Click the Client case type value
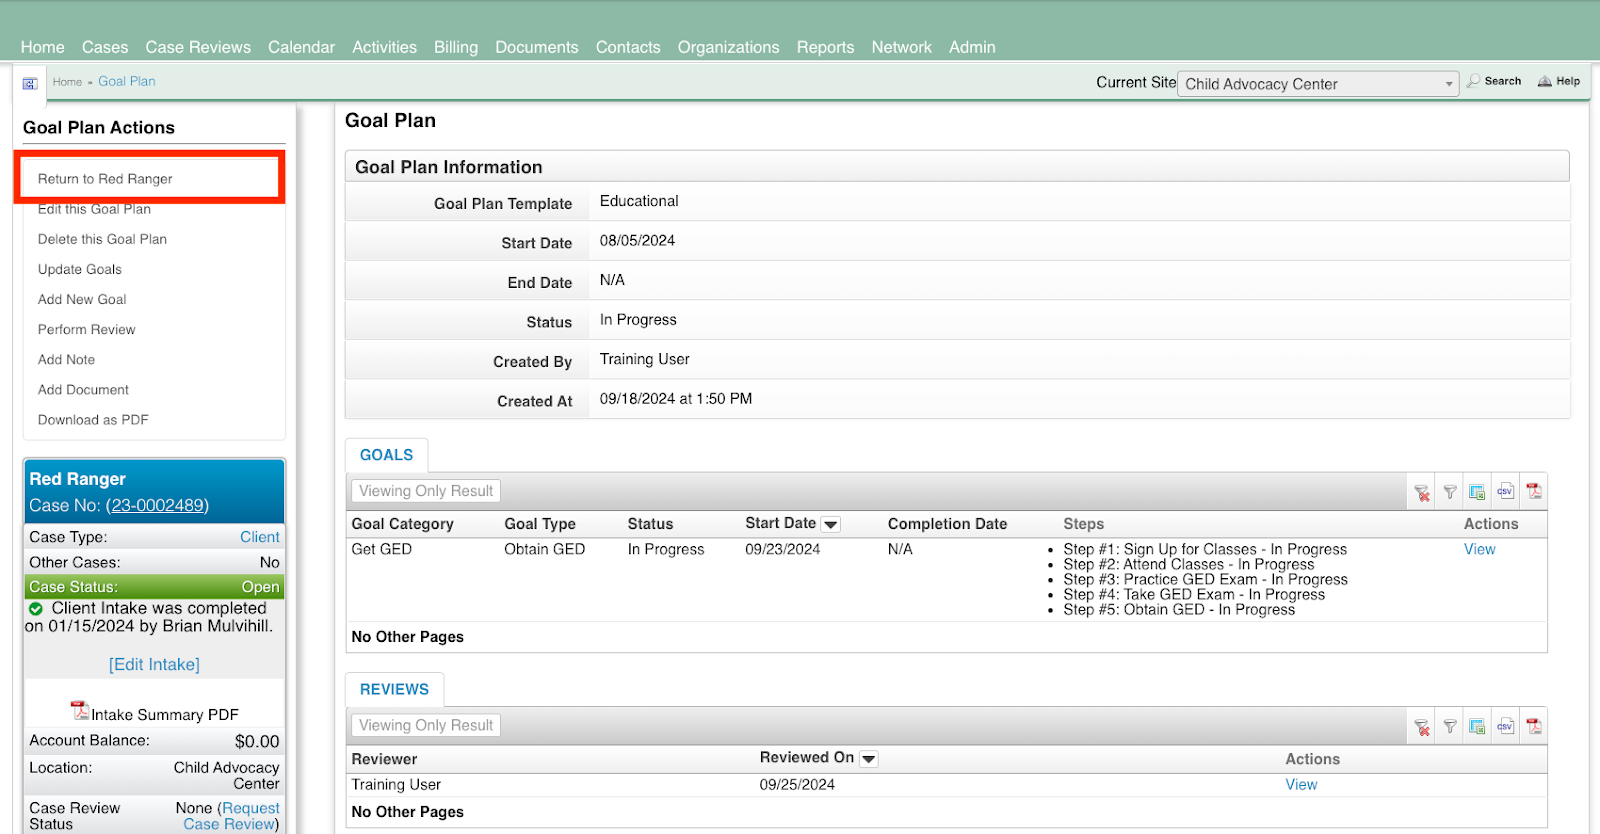This screenshot has width=1600, height=834. pyautogui.click(x=260, y=537)
